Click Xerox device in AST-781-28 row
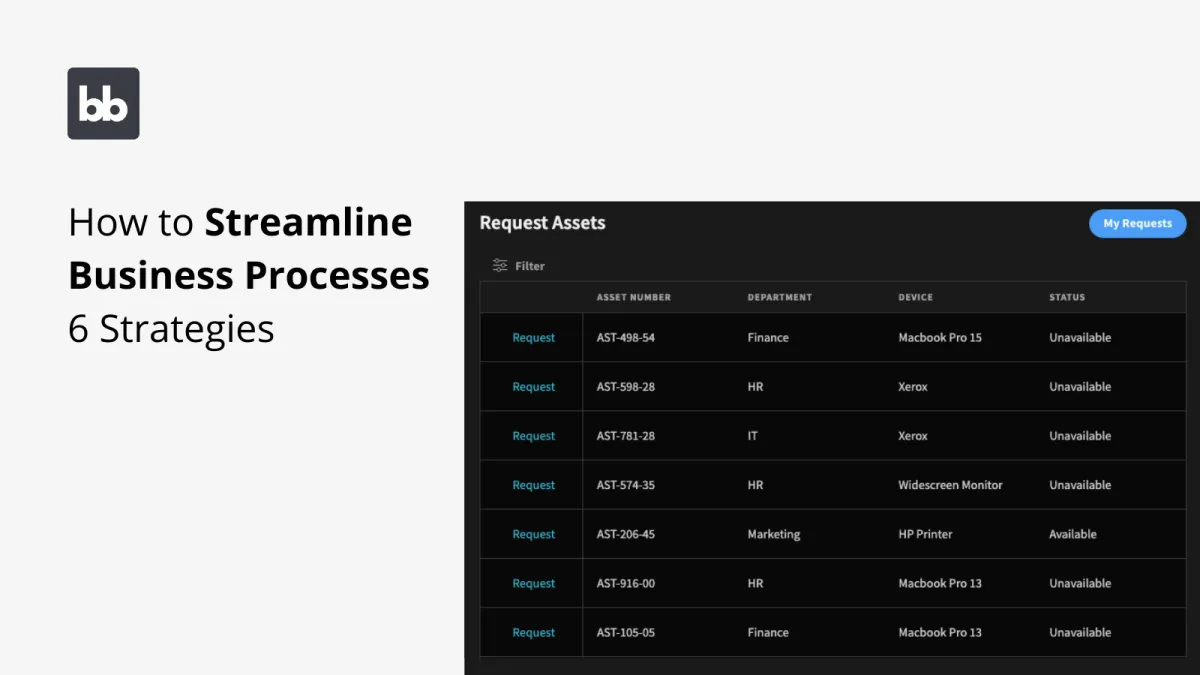1200x675 pixels. (x=913, y=436)
